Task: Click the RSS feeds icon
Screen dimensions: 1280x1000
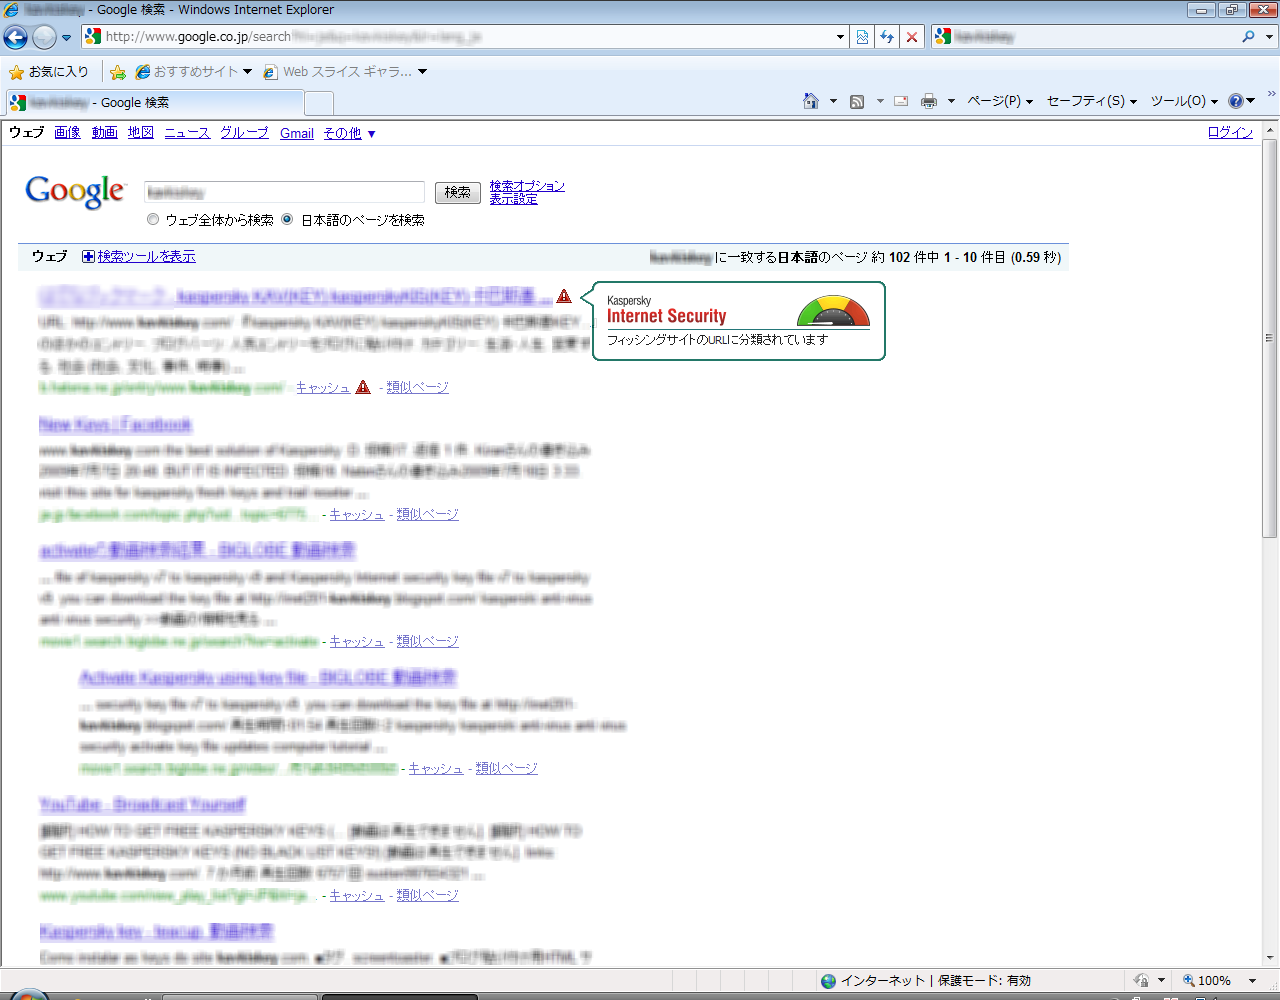Action: coord(857,101)
